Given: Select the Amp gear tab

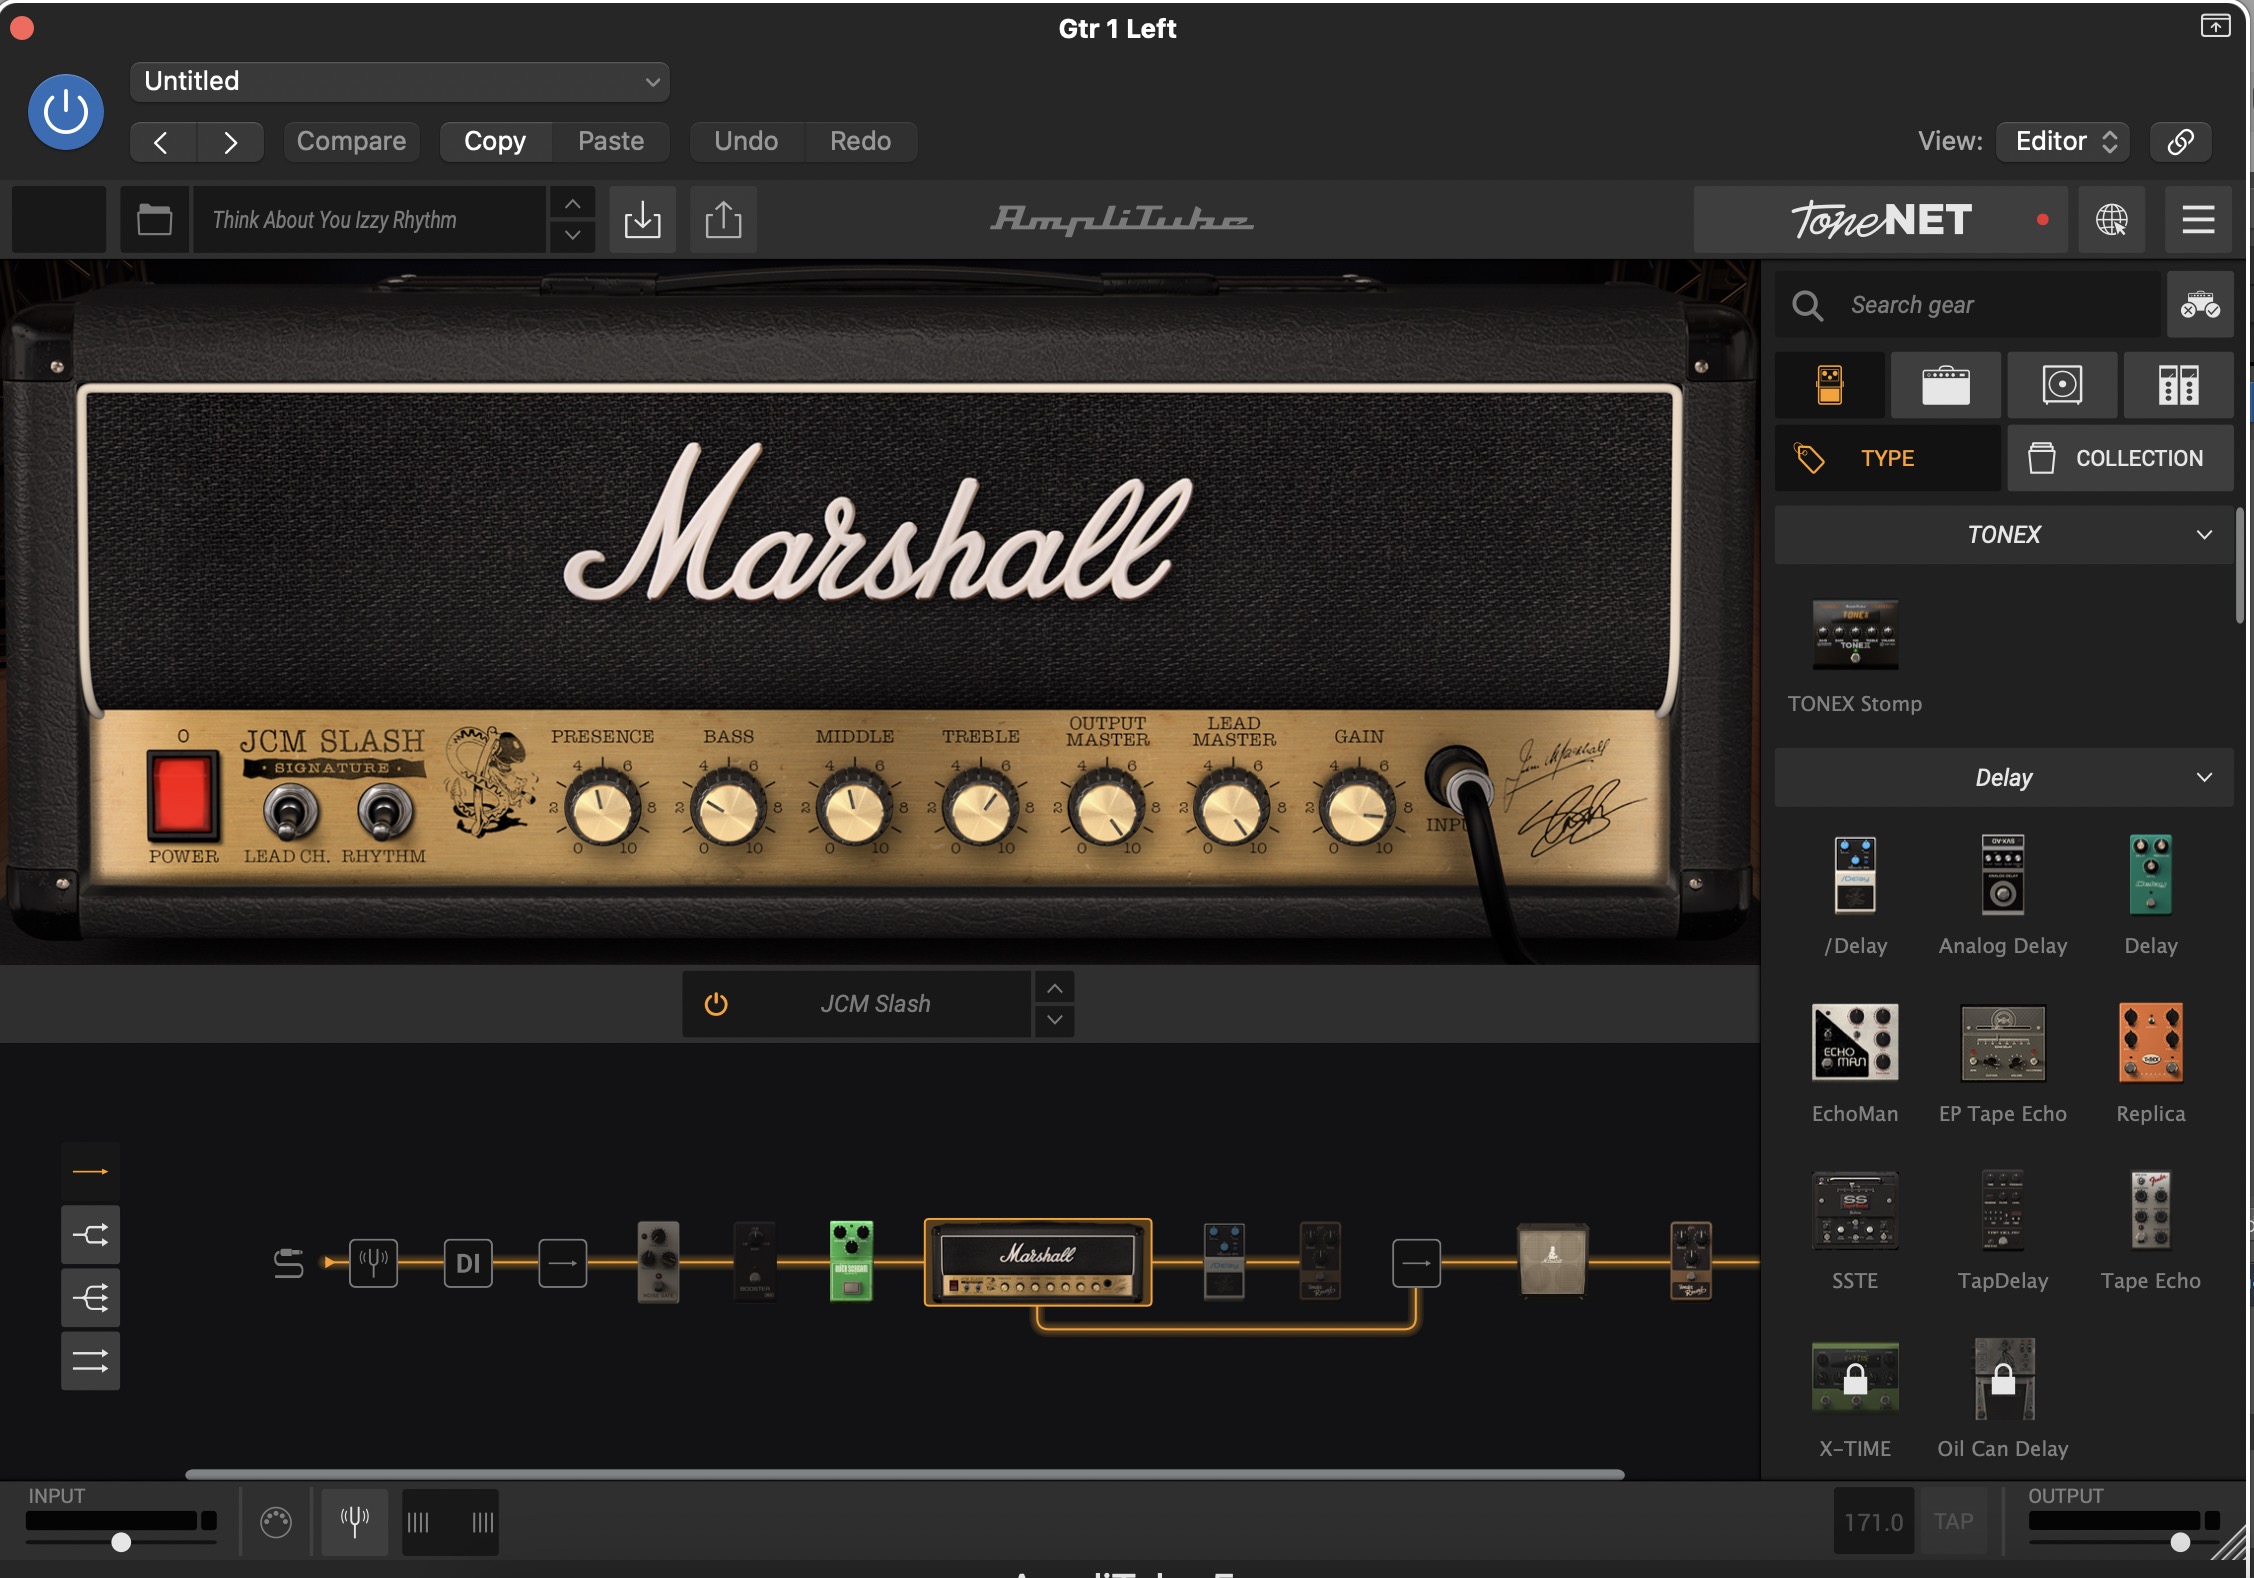Looking at the screenshot, I should (1945, 384).
